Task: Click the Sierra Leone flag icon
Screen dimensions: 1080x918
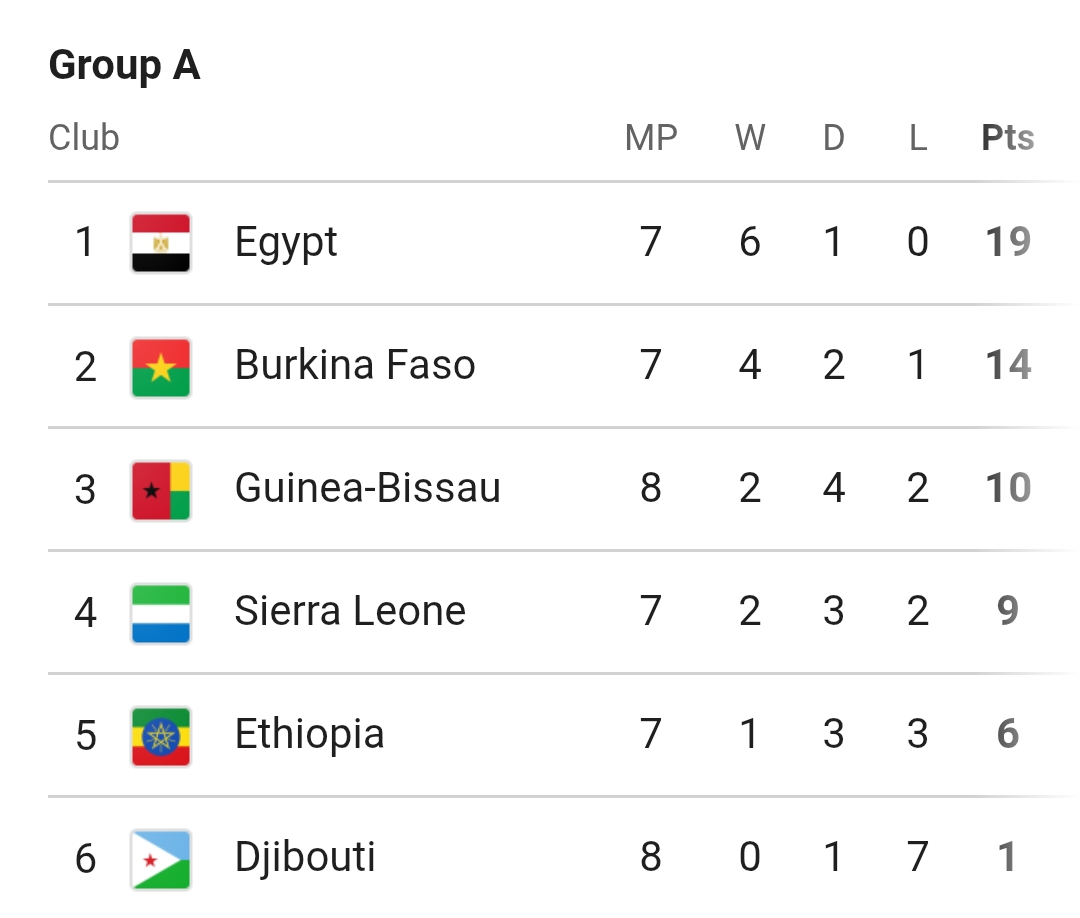Action: pyautogui.click(x=161, y=612)
